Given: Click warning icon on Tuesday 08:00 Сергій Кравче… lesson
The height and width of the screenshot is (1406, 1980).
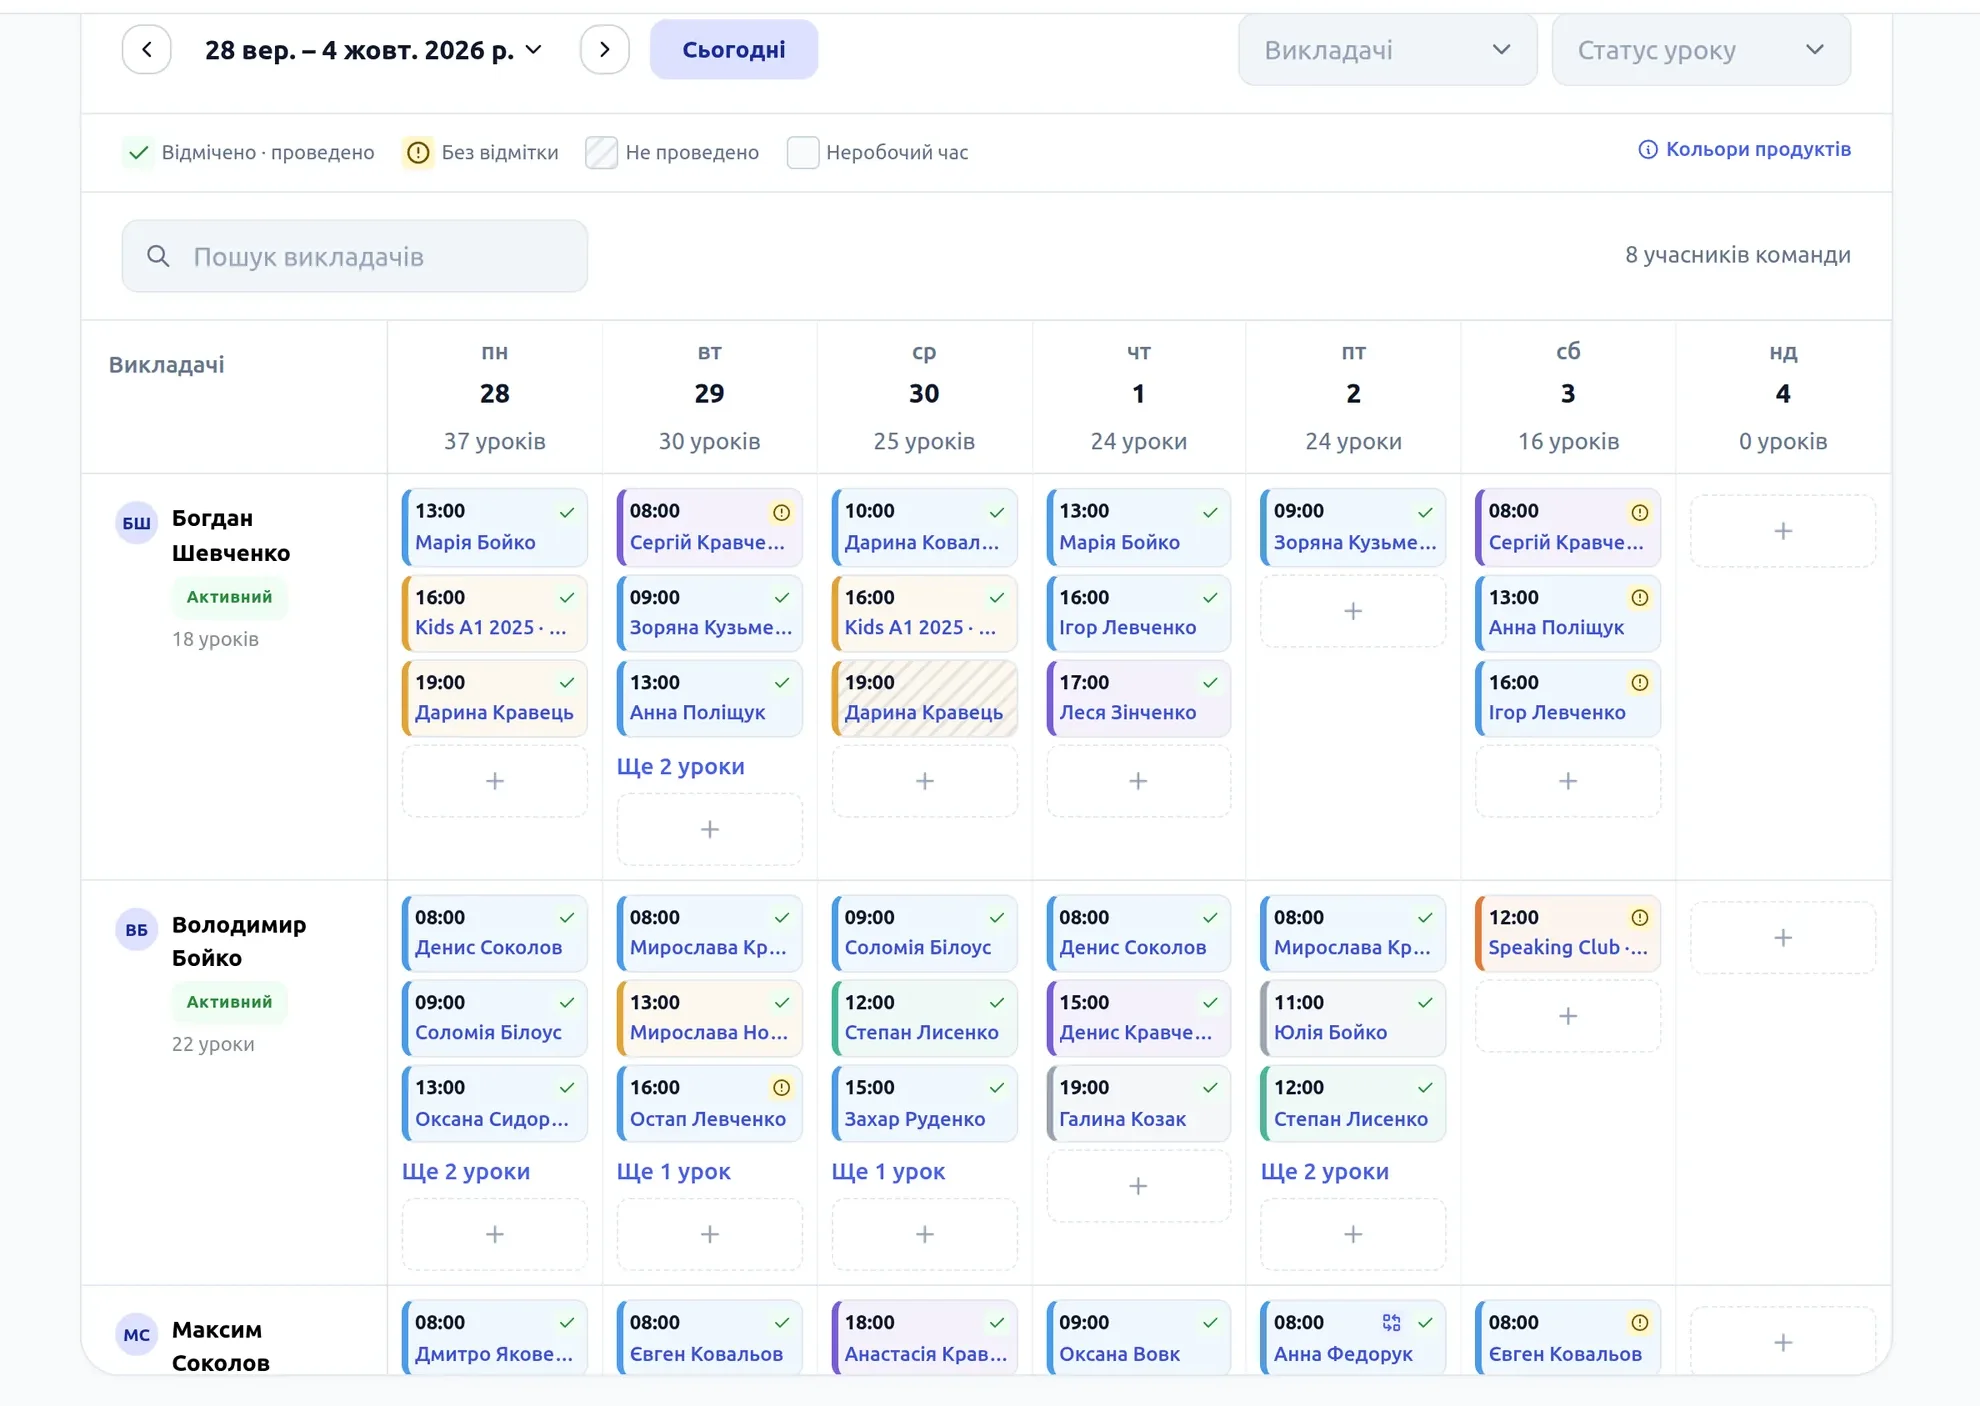Looking at the screenshot, I should (781, 512).
